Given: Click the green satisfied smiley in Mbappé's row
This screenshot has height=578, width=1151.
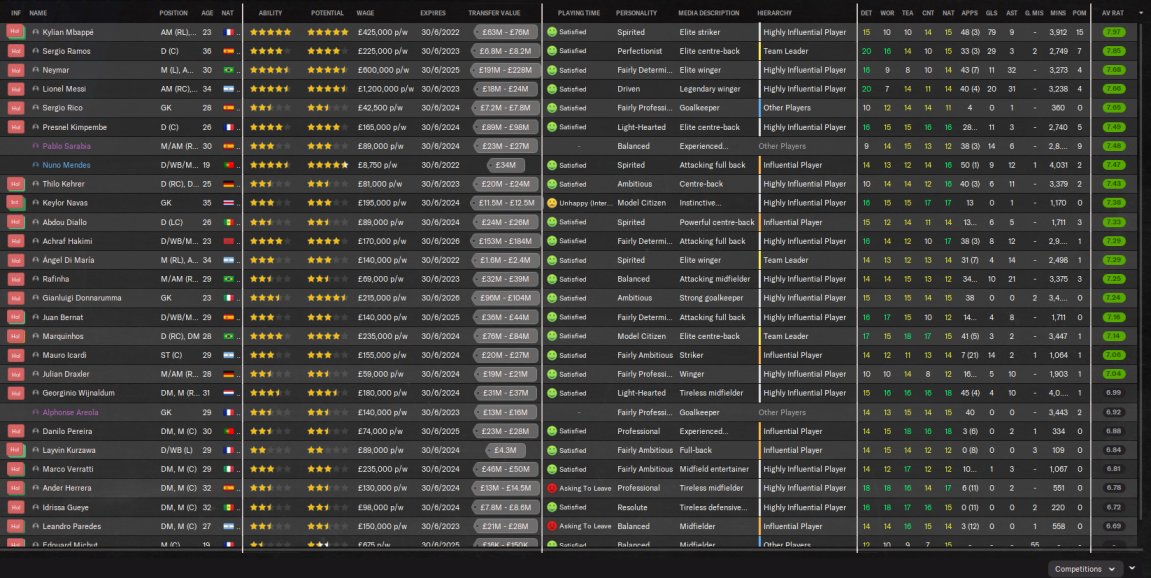Looking at the screenshot, I should click(x=552, y=32).
